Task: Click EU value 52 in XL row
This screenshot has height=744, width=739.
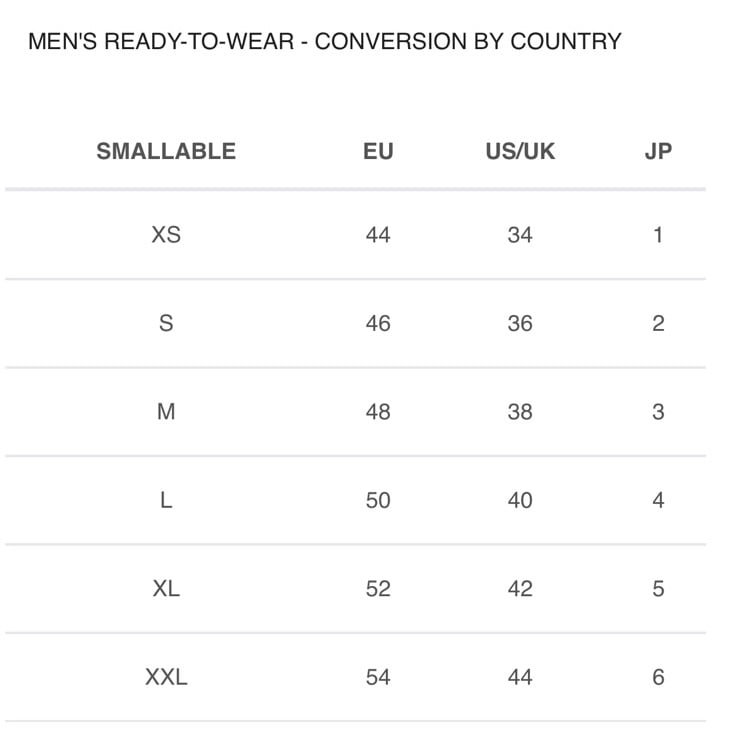Action: pyautogui.click(x=378, y=589)
